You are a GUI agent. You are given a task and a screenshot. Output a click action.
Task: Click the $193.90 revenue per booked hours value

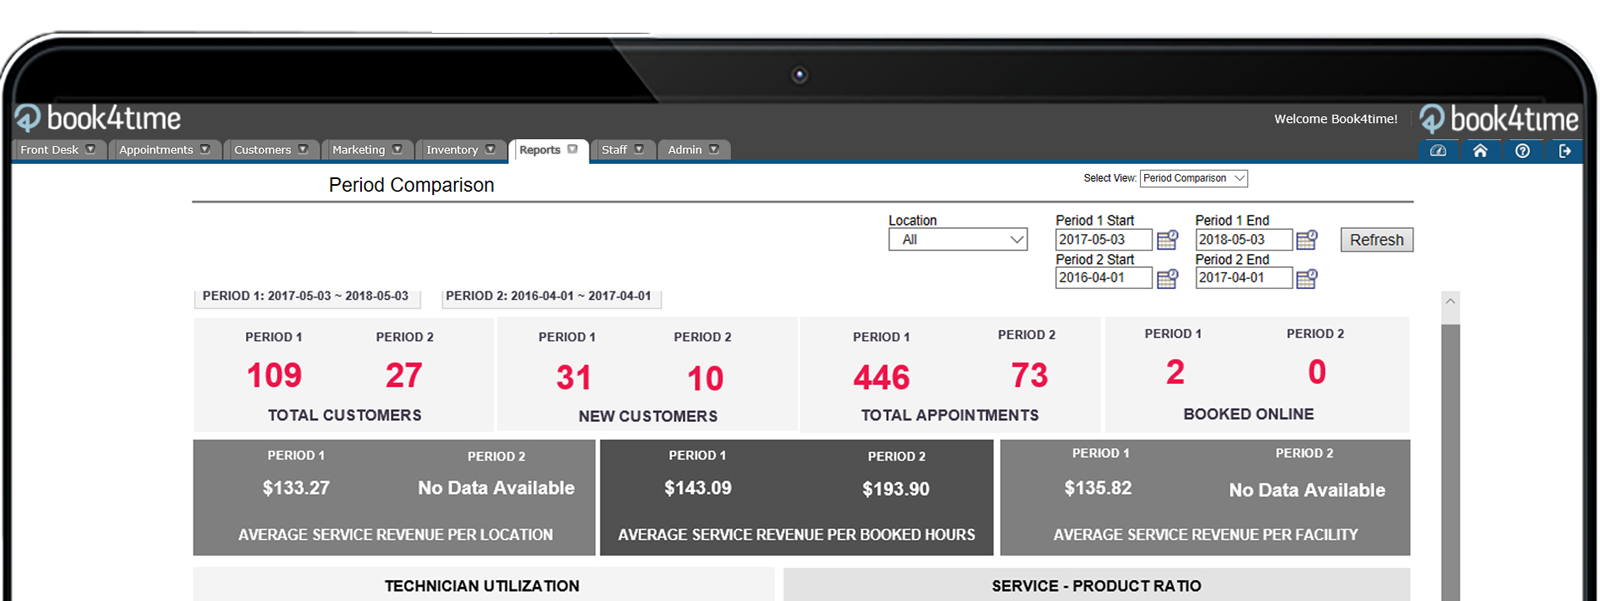[x=896, y=489]
